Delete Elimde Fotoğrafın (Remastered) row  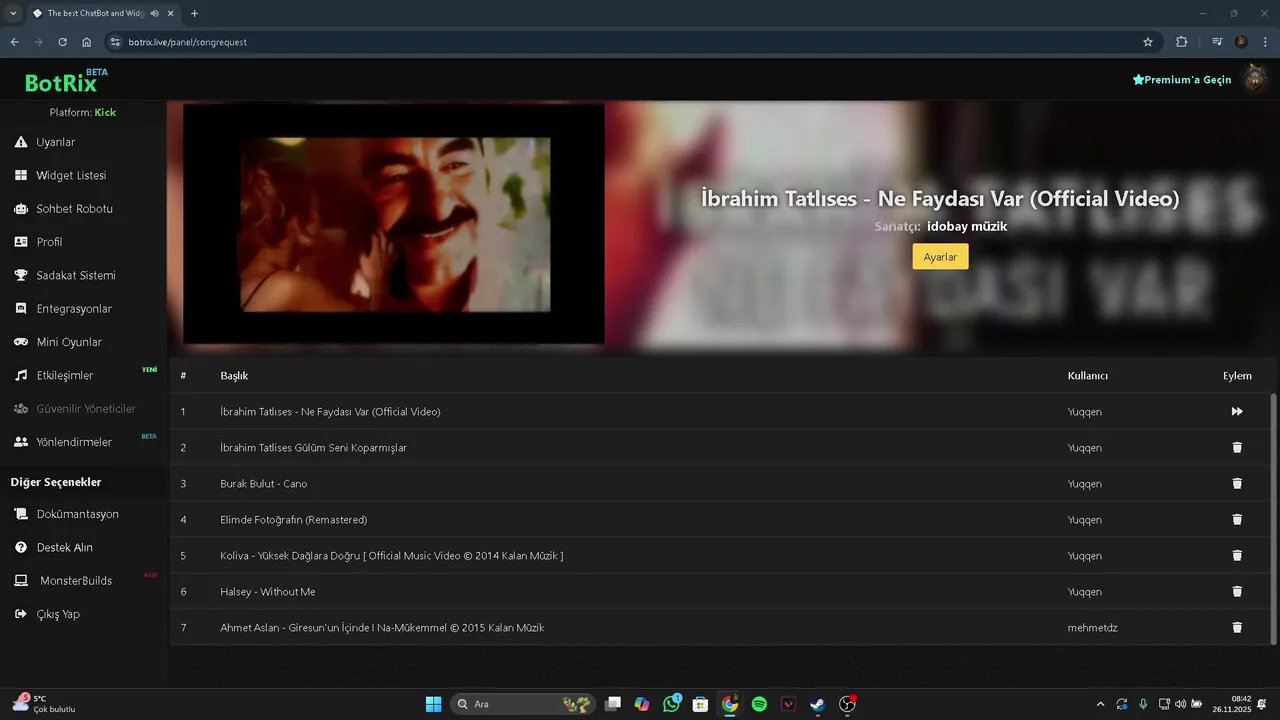click(1237, 519)
